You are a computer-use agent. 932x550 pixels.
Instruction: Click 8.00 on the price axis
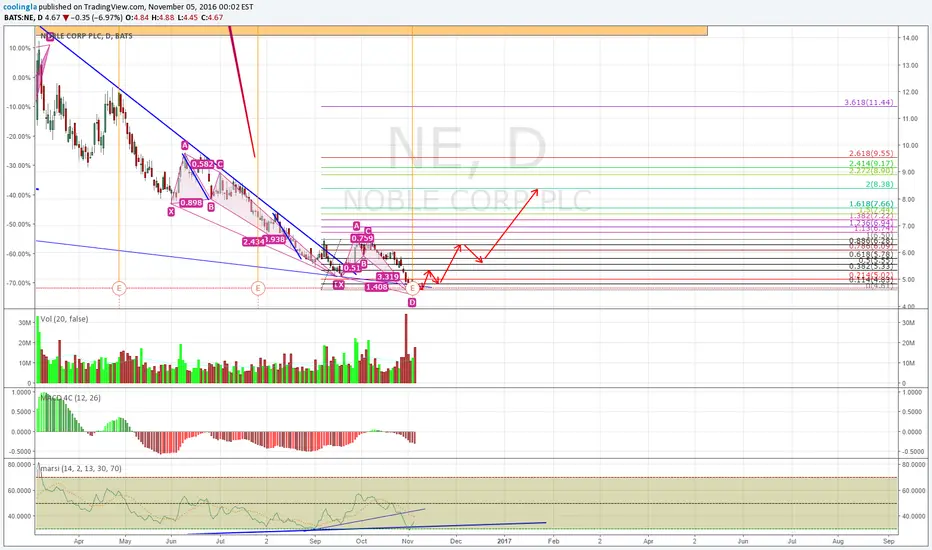tap(910, 199)
